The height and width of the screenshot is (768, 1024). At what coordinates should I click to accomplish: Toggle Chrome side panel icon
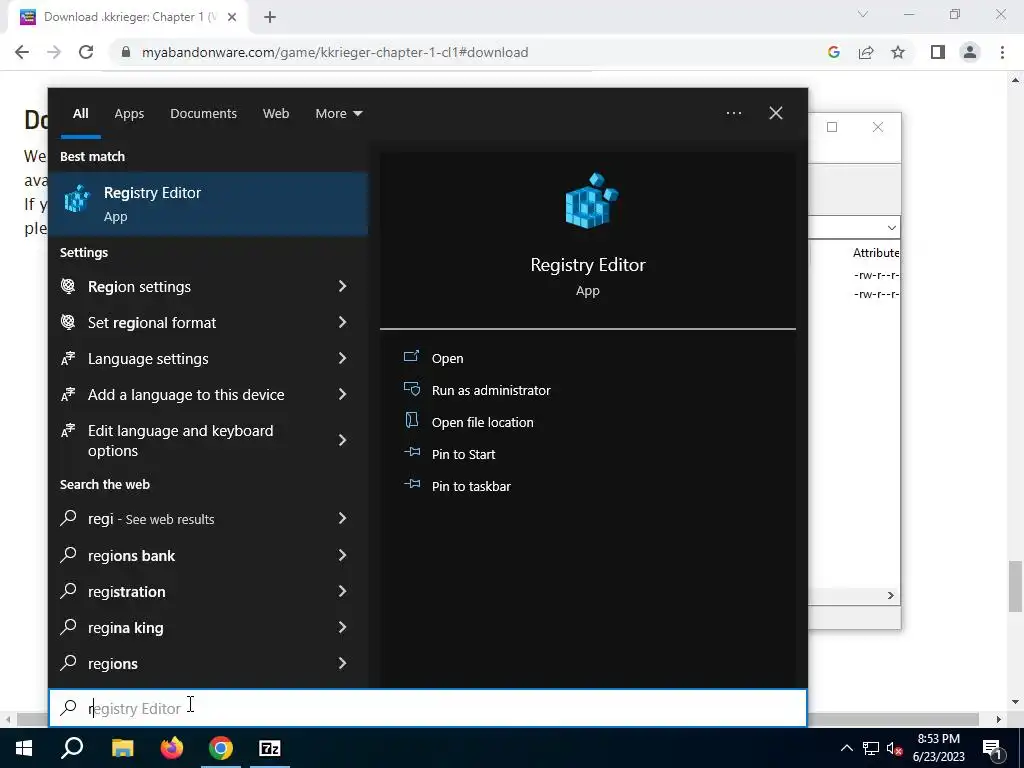[x=938, y=52]
